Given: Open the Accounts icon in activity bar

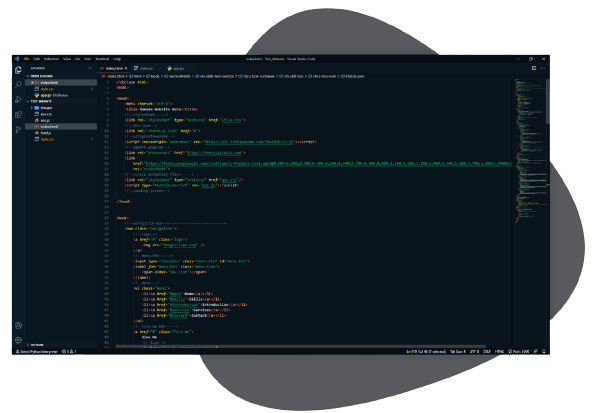Looking at the screenshot, I should pos(18,326).
